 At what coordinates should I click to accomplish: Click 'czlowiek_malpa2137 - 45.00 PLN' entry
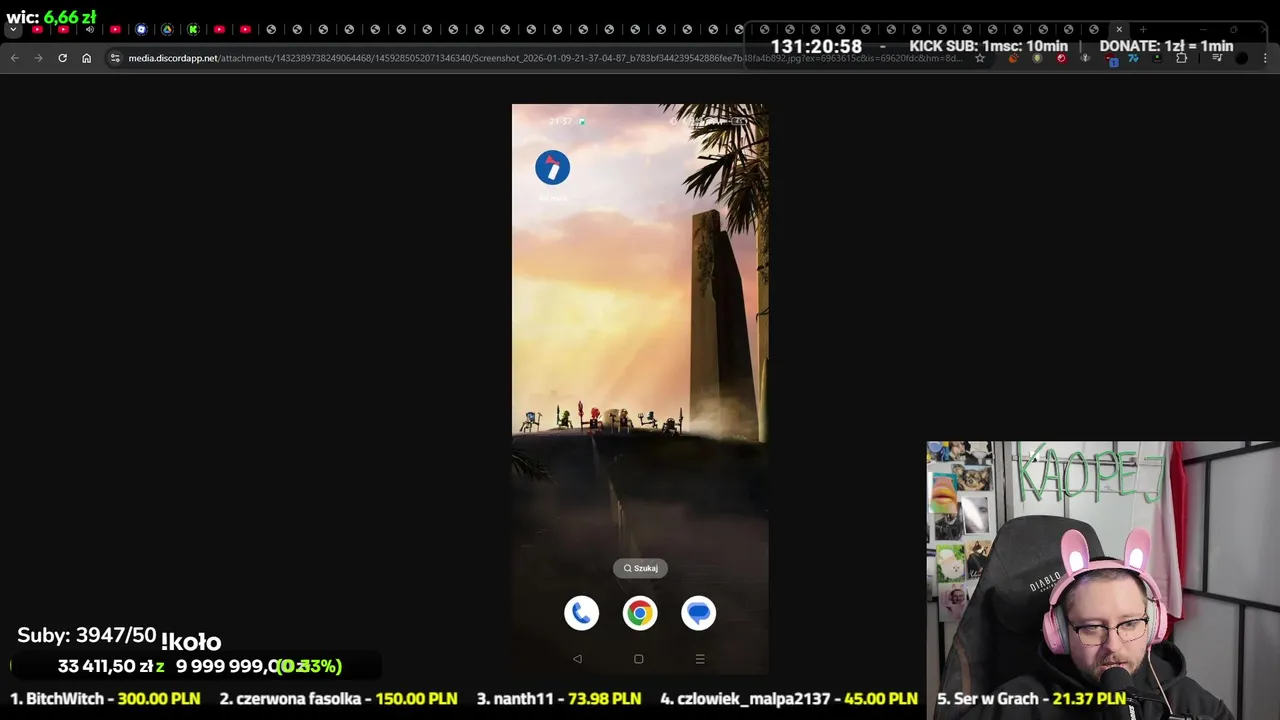789,699
